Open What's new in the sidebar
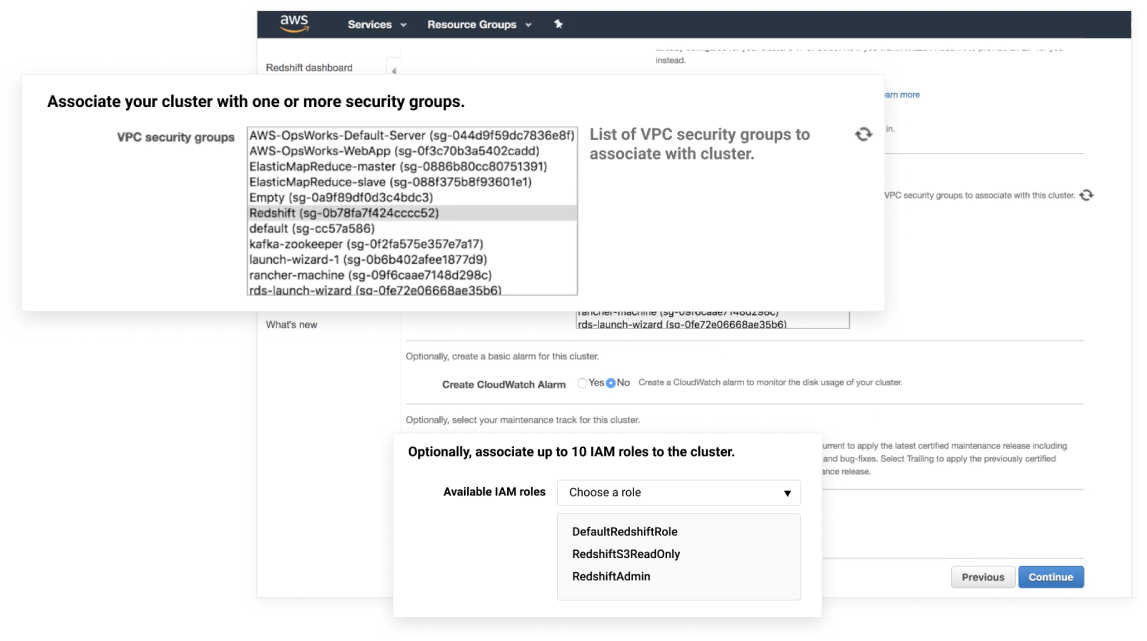This screenshot has height=641, width=1147. [291, 325]
